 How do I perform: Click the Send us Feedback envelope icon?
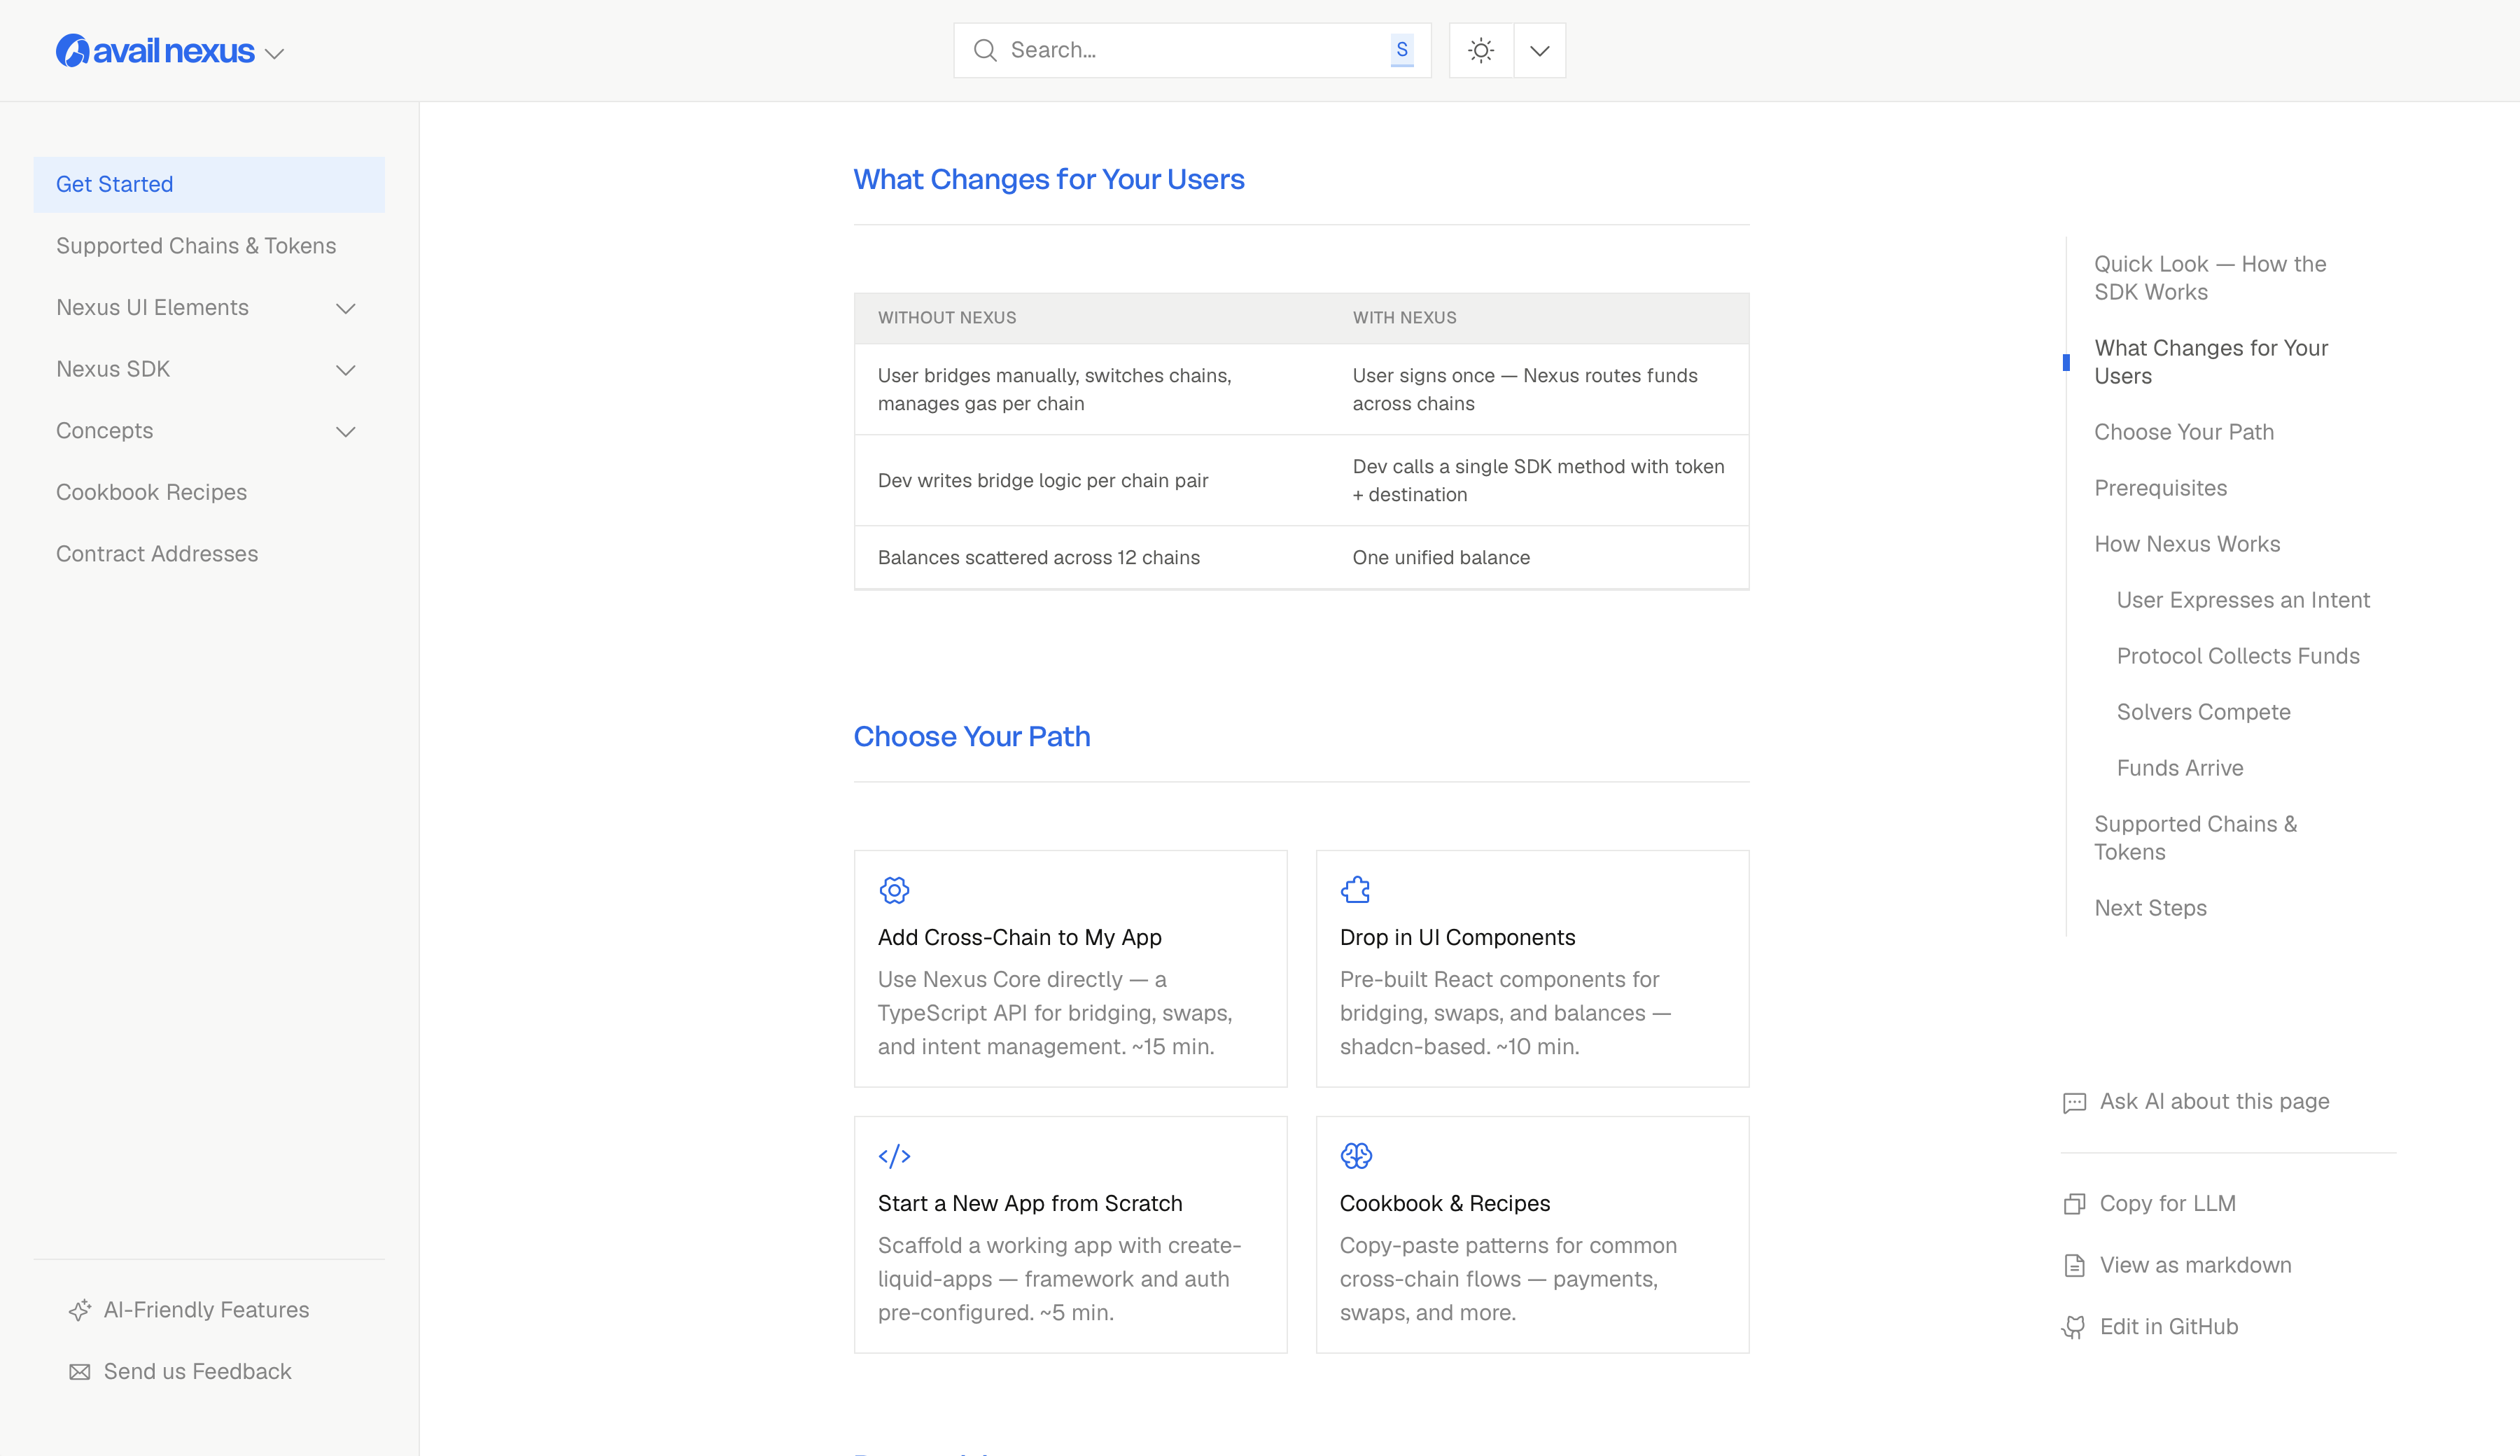tap(80, 1372)
